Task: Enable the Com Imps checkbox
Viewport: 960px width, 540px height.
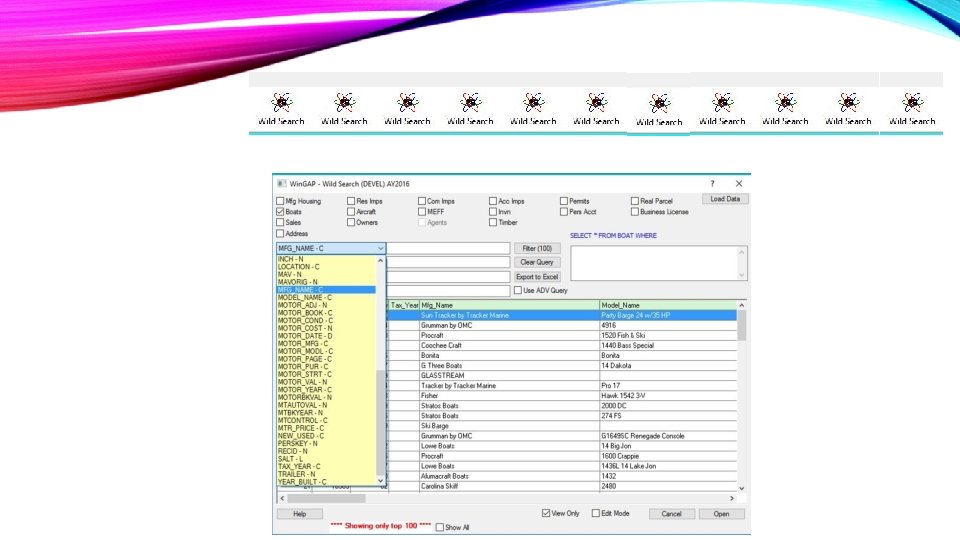Action: tap(422, 201)
